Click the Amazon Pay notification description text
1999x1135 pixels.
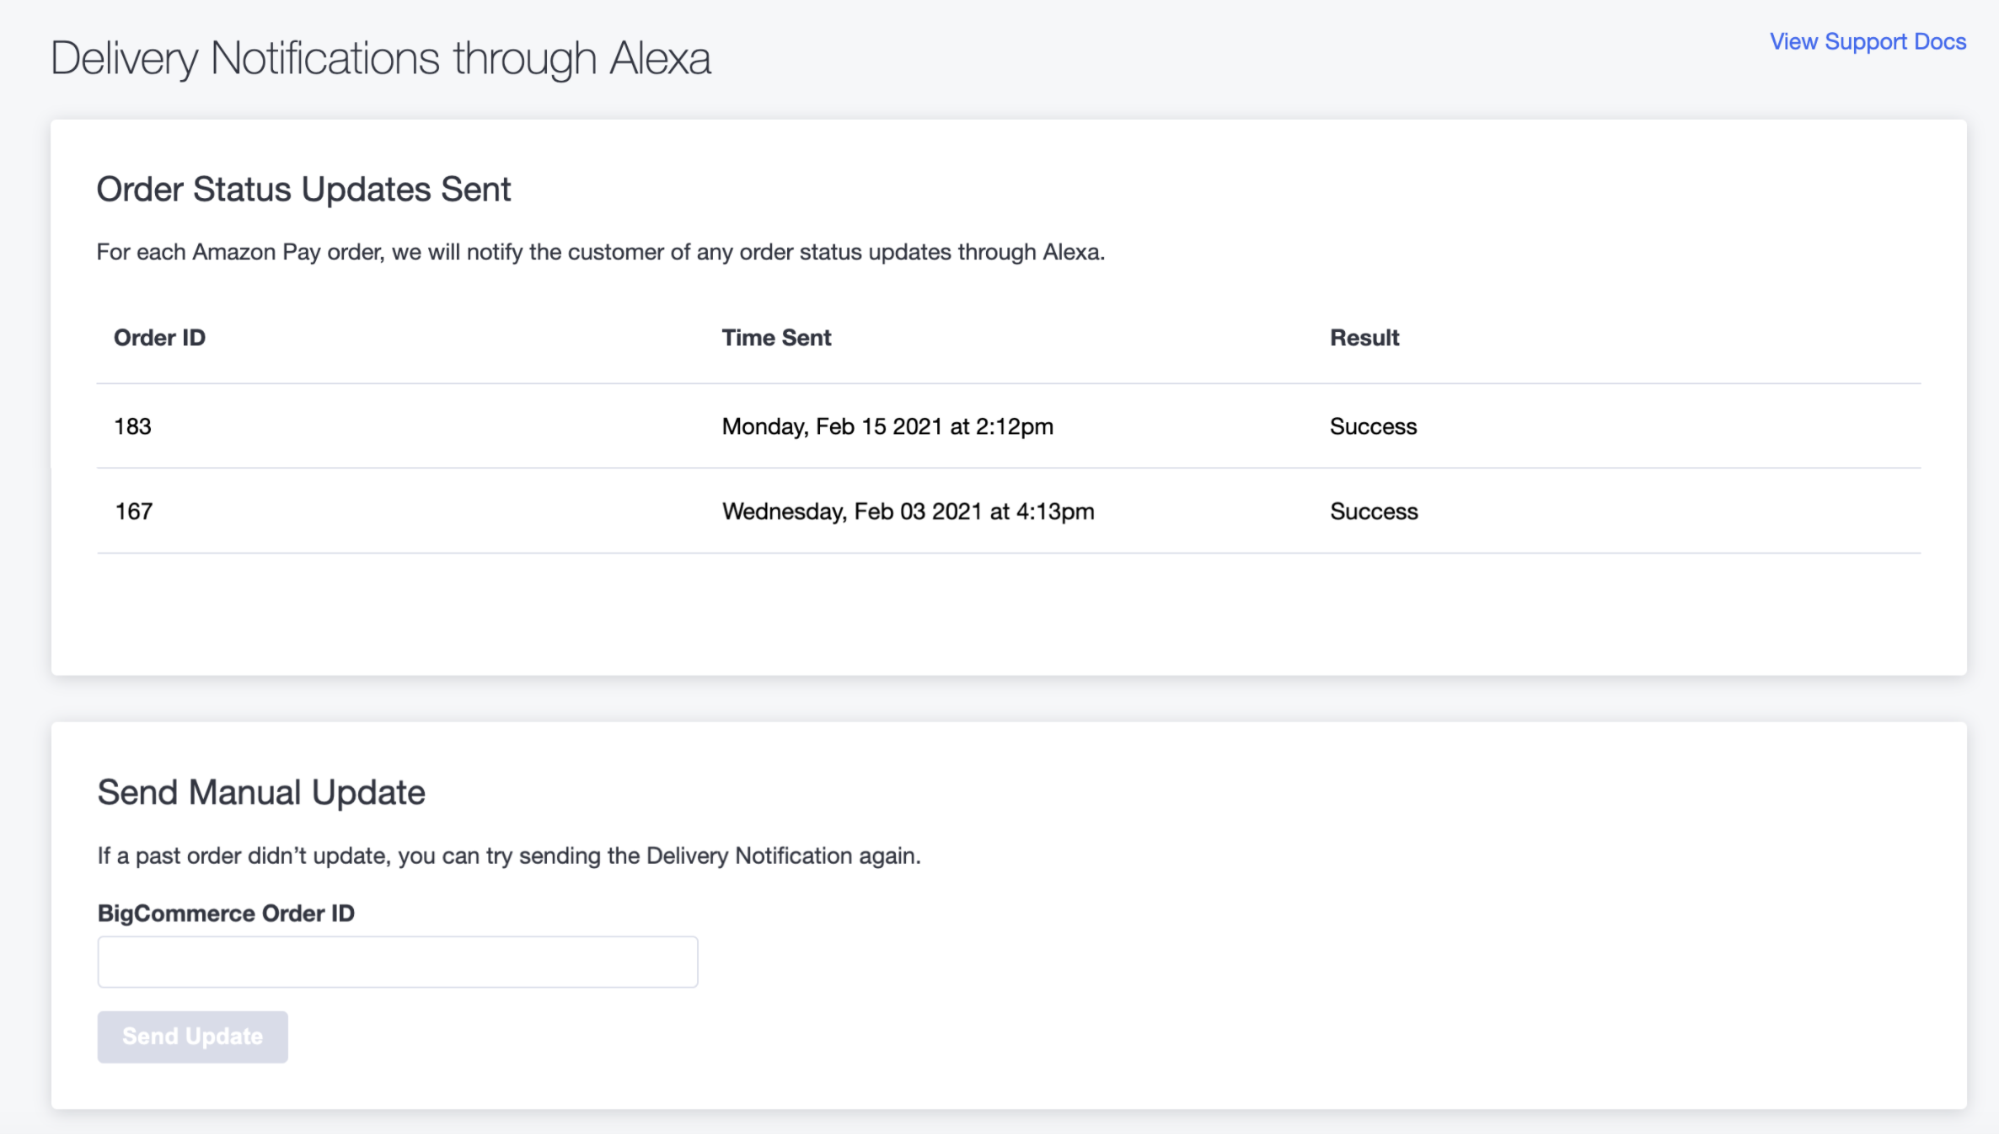(x=601, y=252)
